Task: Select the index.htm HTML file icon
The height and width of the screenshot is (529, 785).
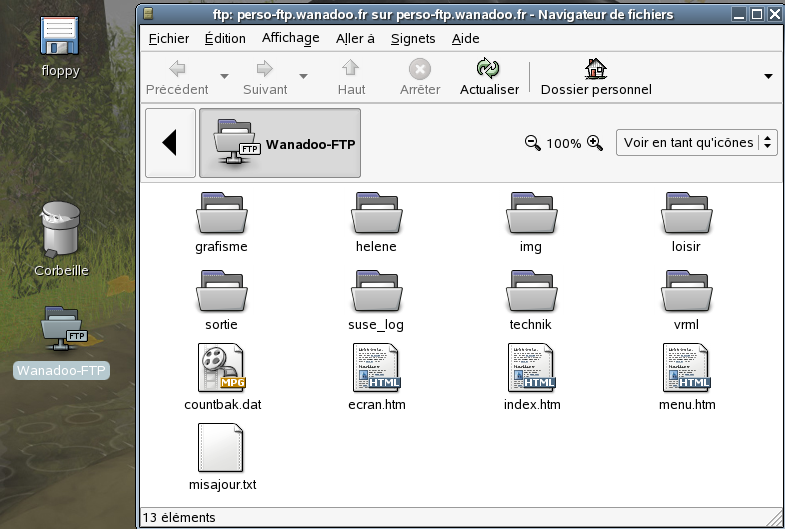Action: click(x=532, y=368)
